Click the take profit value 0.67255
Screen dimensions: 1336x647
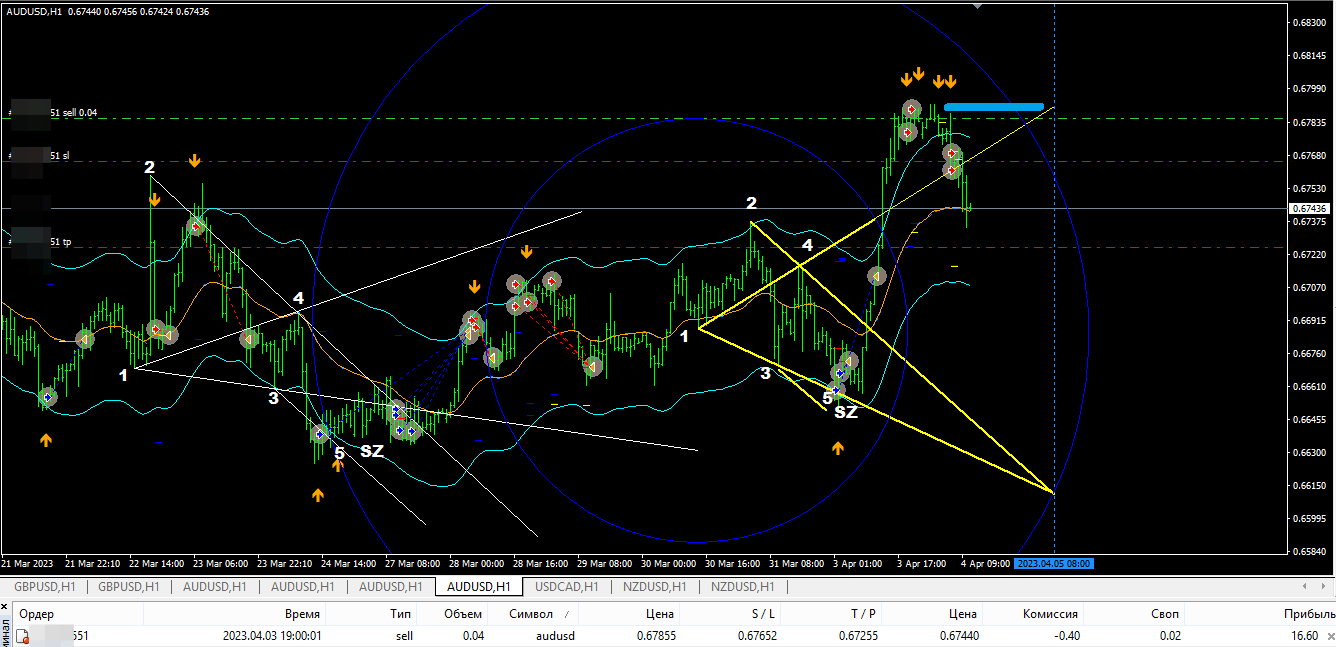858,636
